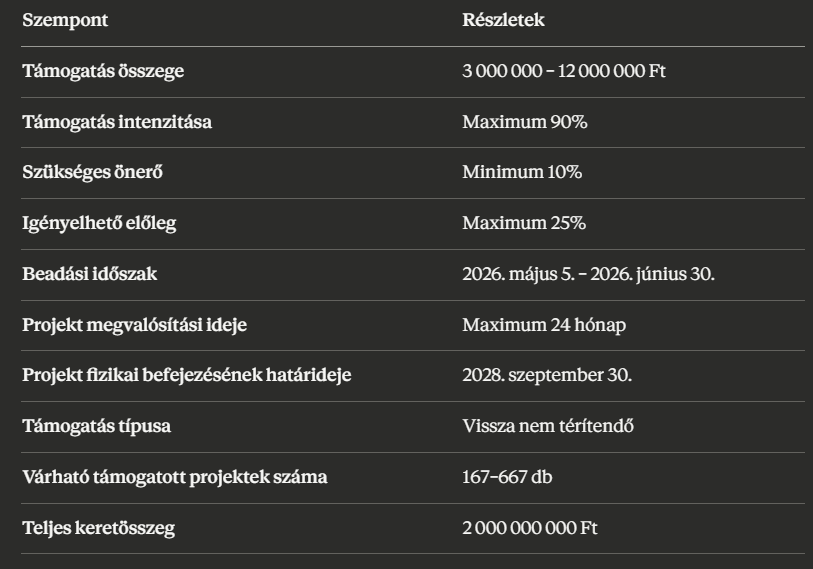Click the 'Szempont' column header
Image resolution: width=813 pixels, height=569 pixels.
[x=65, y=20]
